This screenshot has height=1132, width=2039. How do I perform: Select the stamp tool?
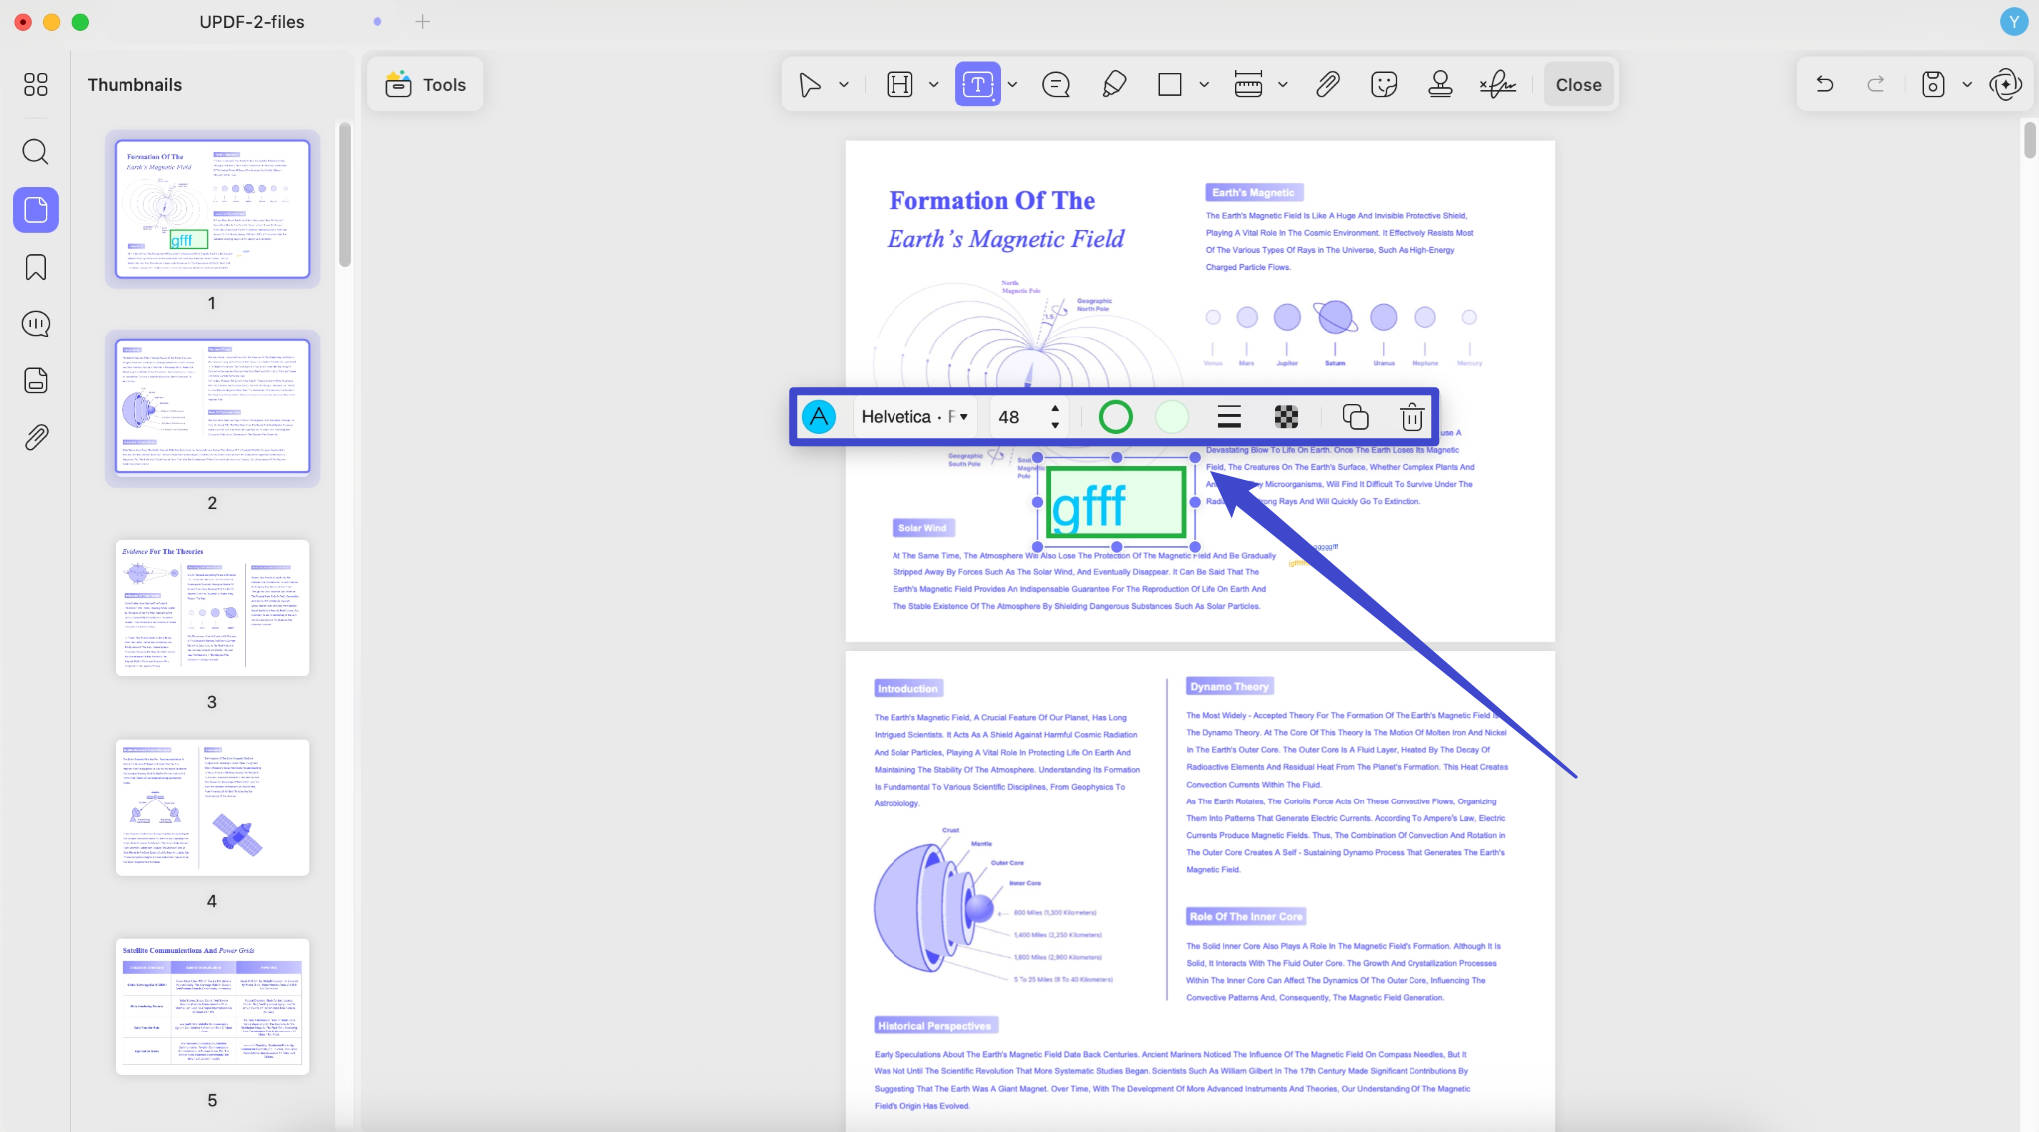coord(1440,85)
